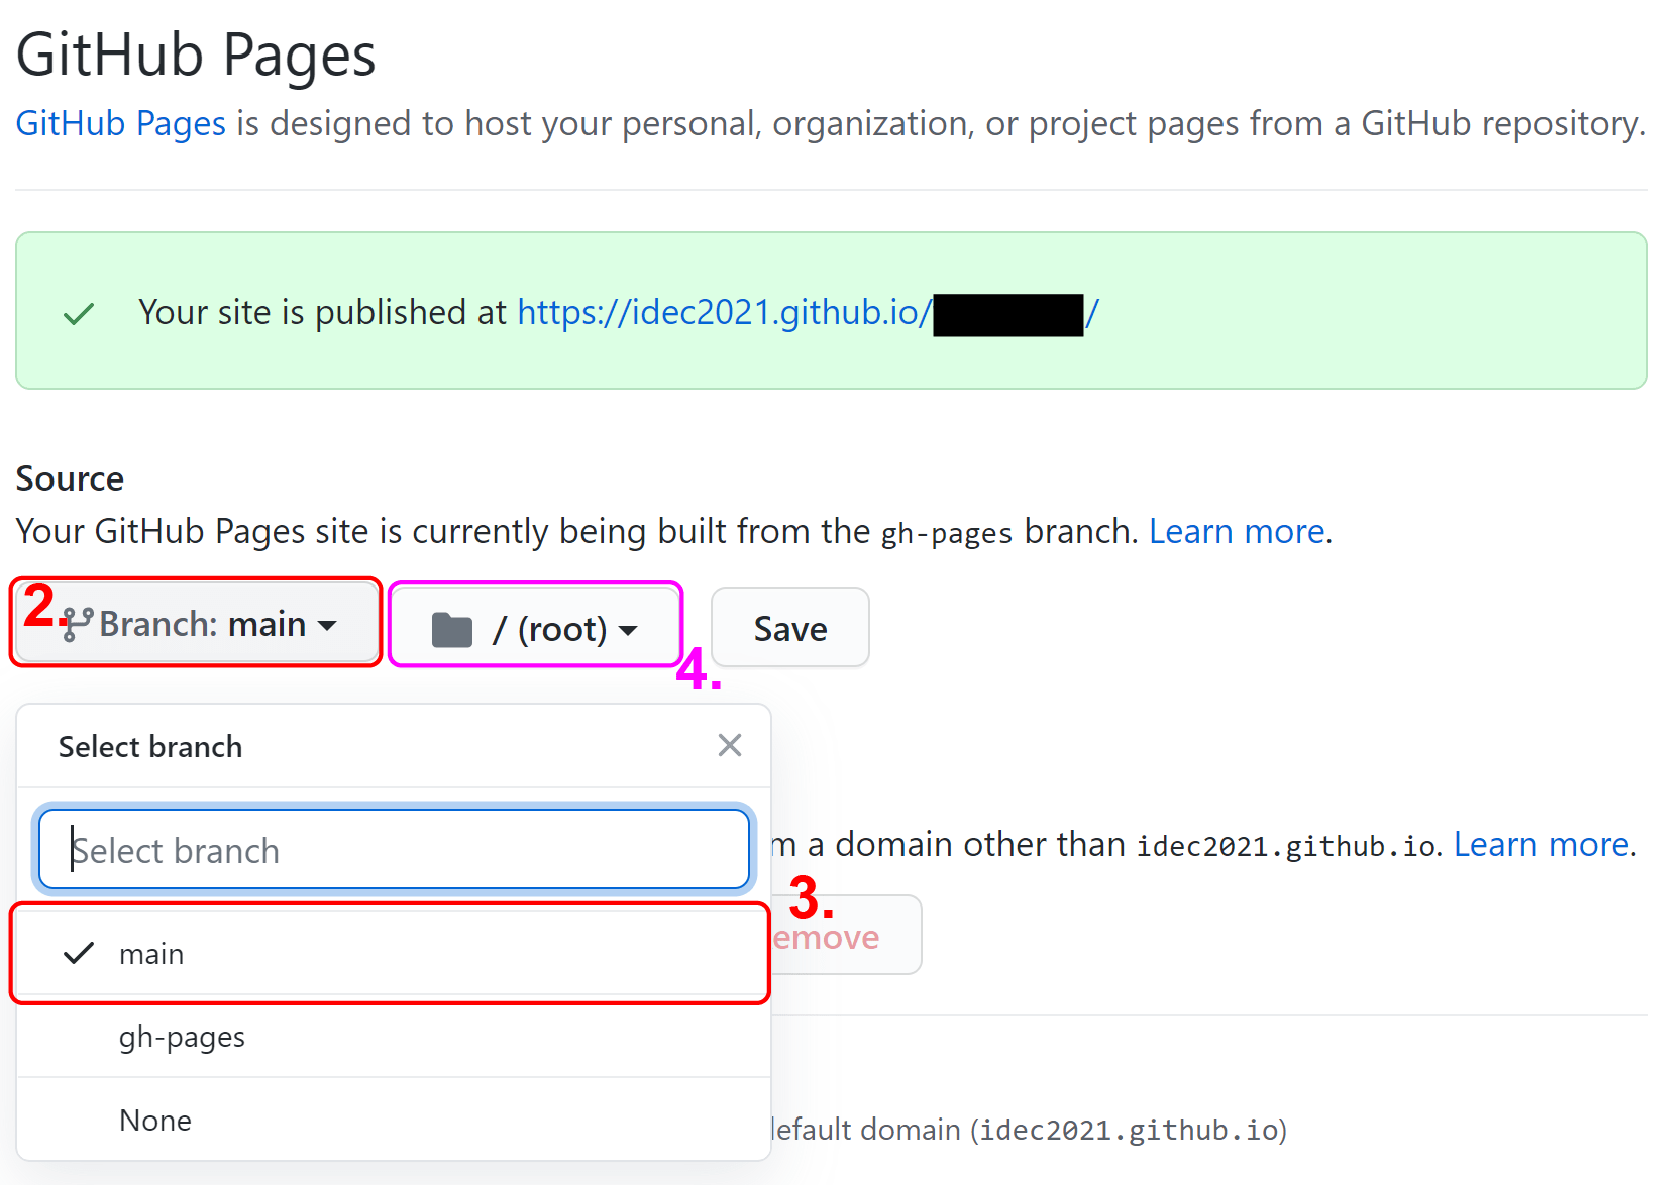Click the folder icon in root selector
The width and height of the screenshot is (1667, 1185).
pyautogui.click(x=452, y=630)
